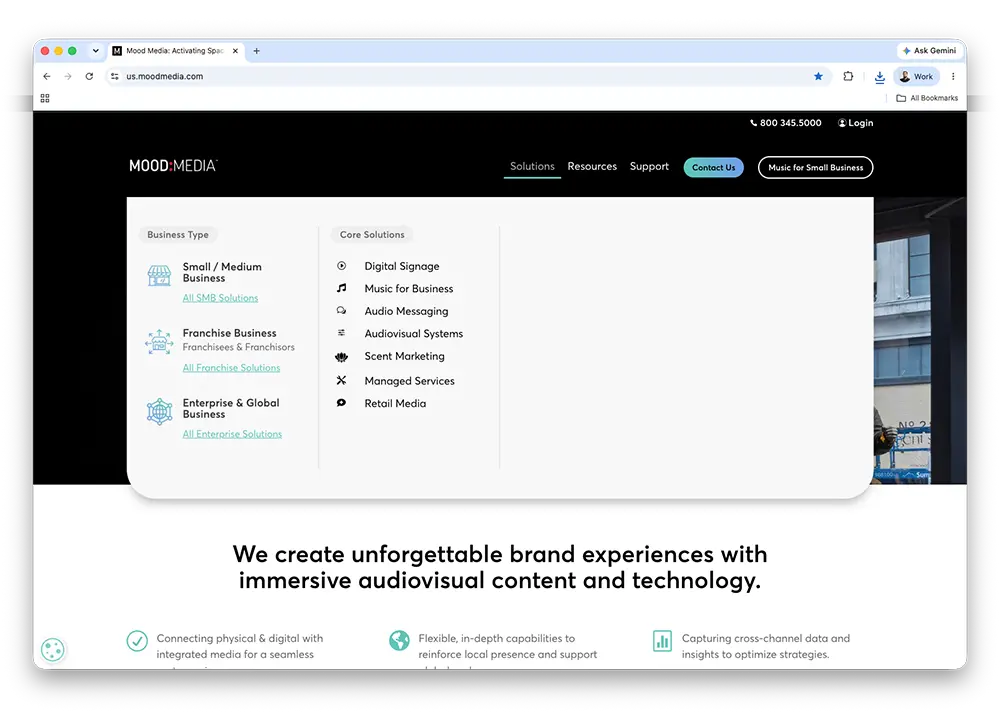
Task: Click the Music for Small Business button
Action: (x=815, y=168)
